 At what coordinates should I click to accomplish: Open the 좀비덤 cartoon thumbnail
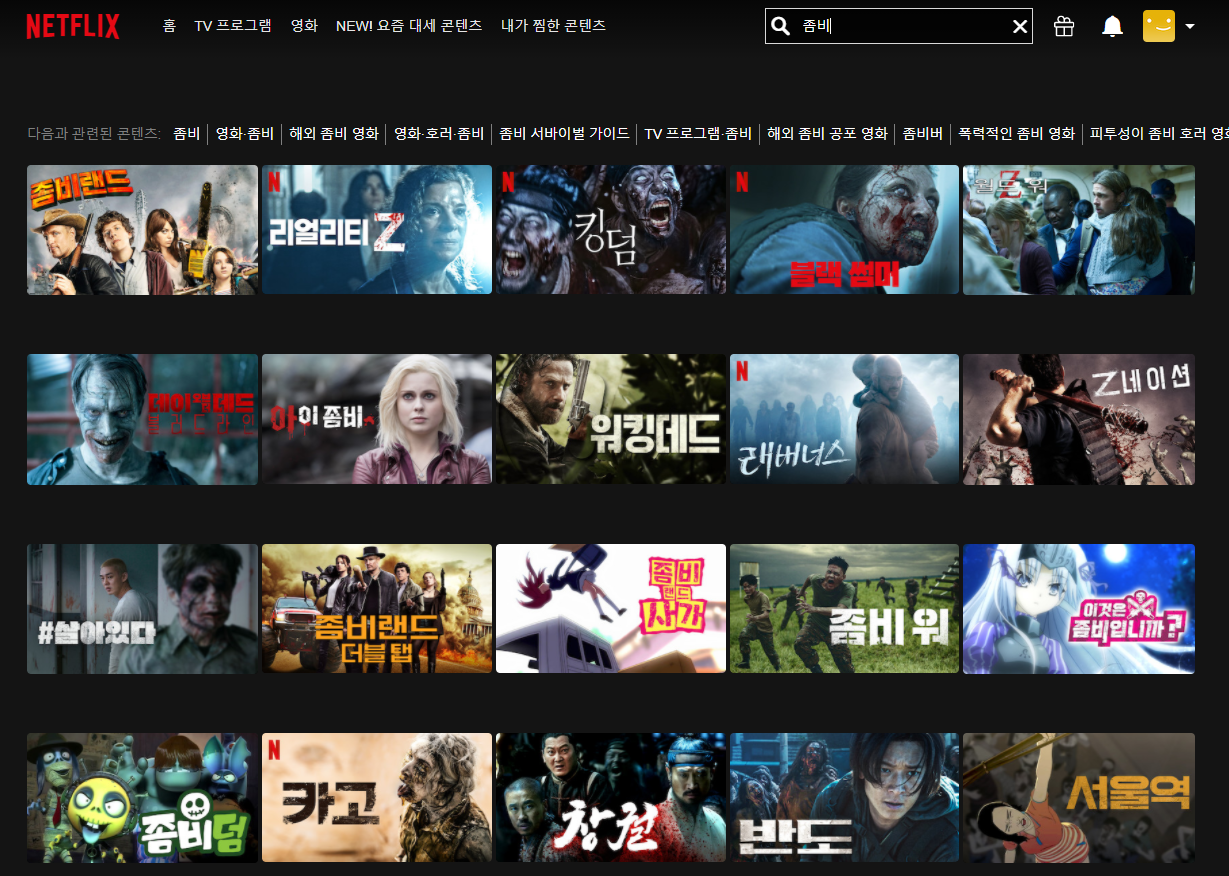[142, 798]
